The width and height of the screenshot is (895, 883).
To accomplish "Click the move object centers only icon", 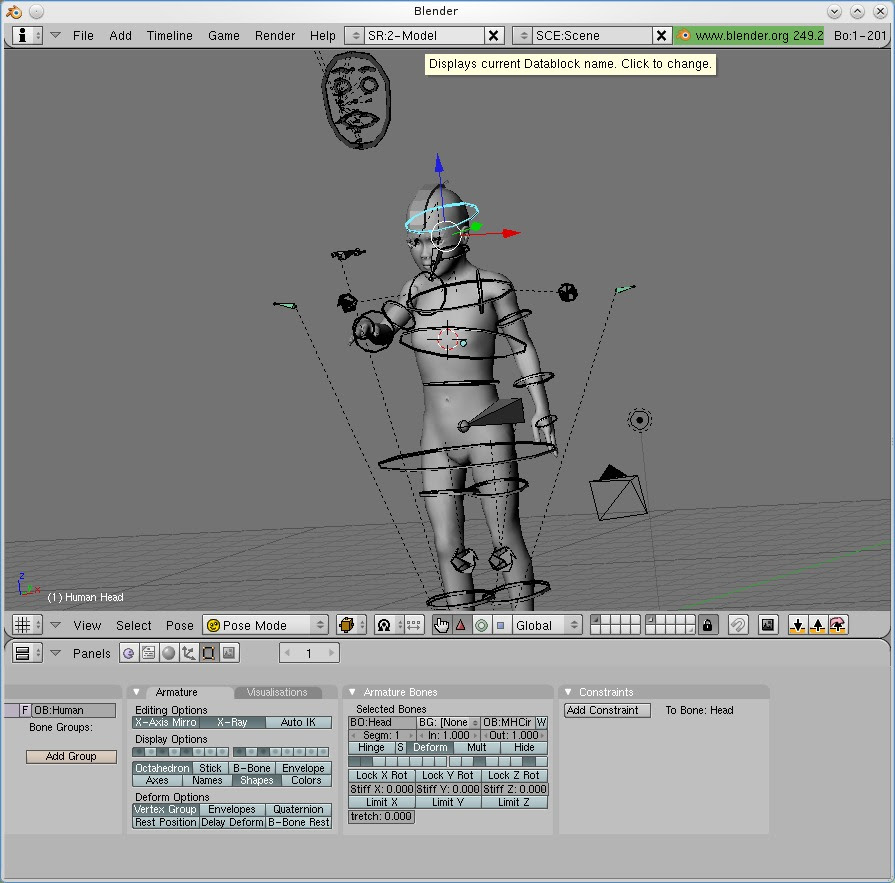I will (414, 626).
